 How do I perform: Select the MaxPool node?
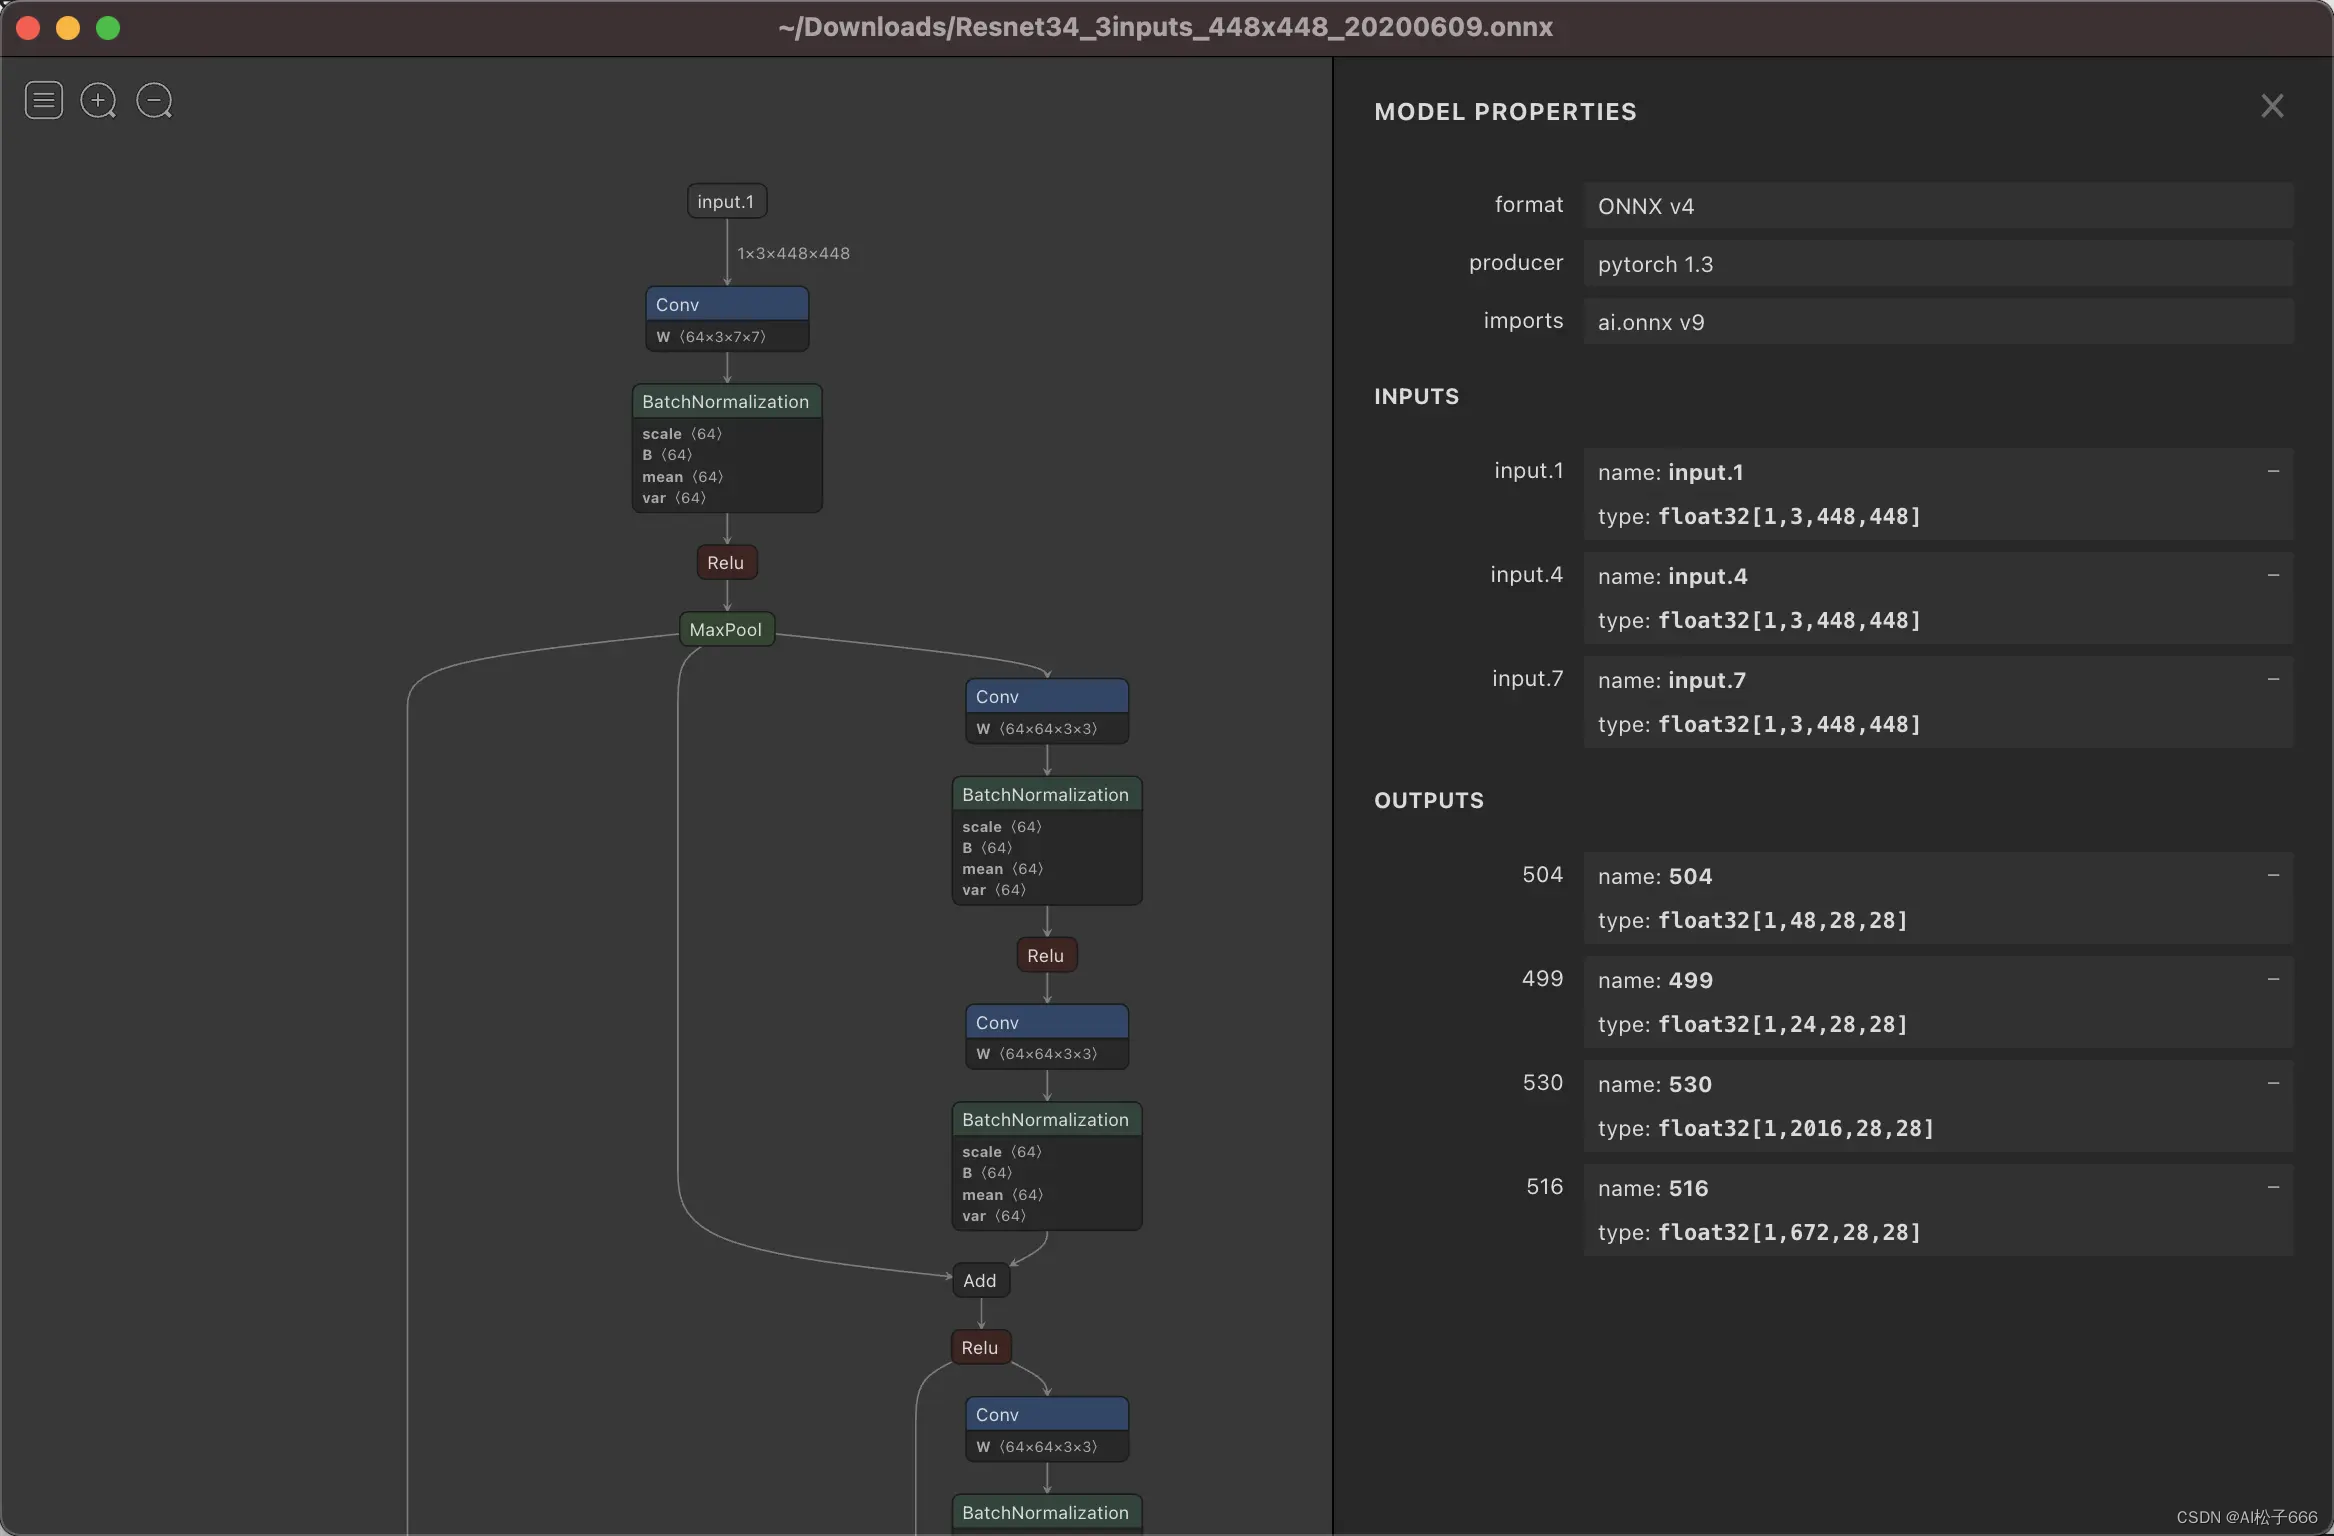(726, 630)
